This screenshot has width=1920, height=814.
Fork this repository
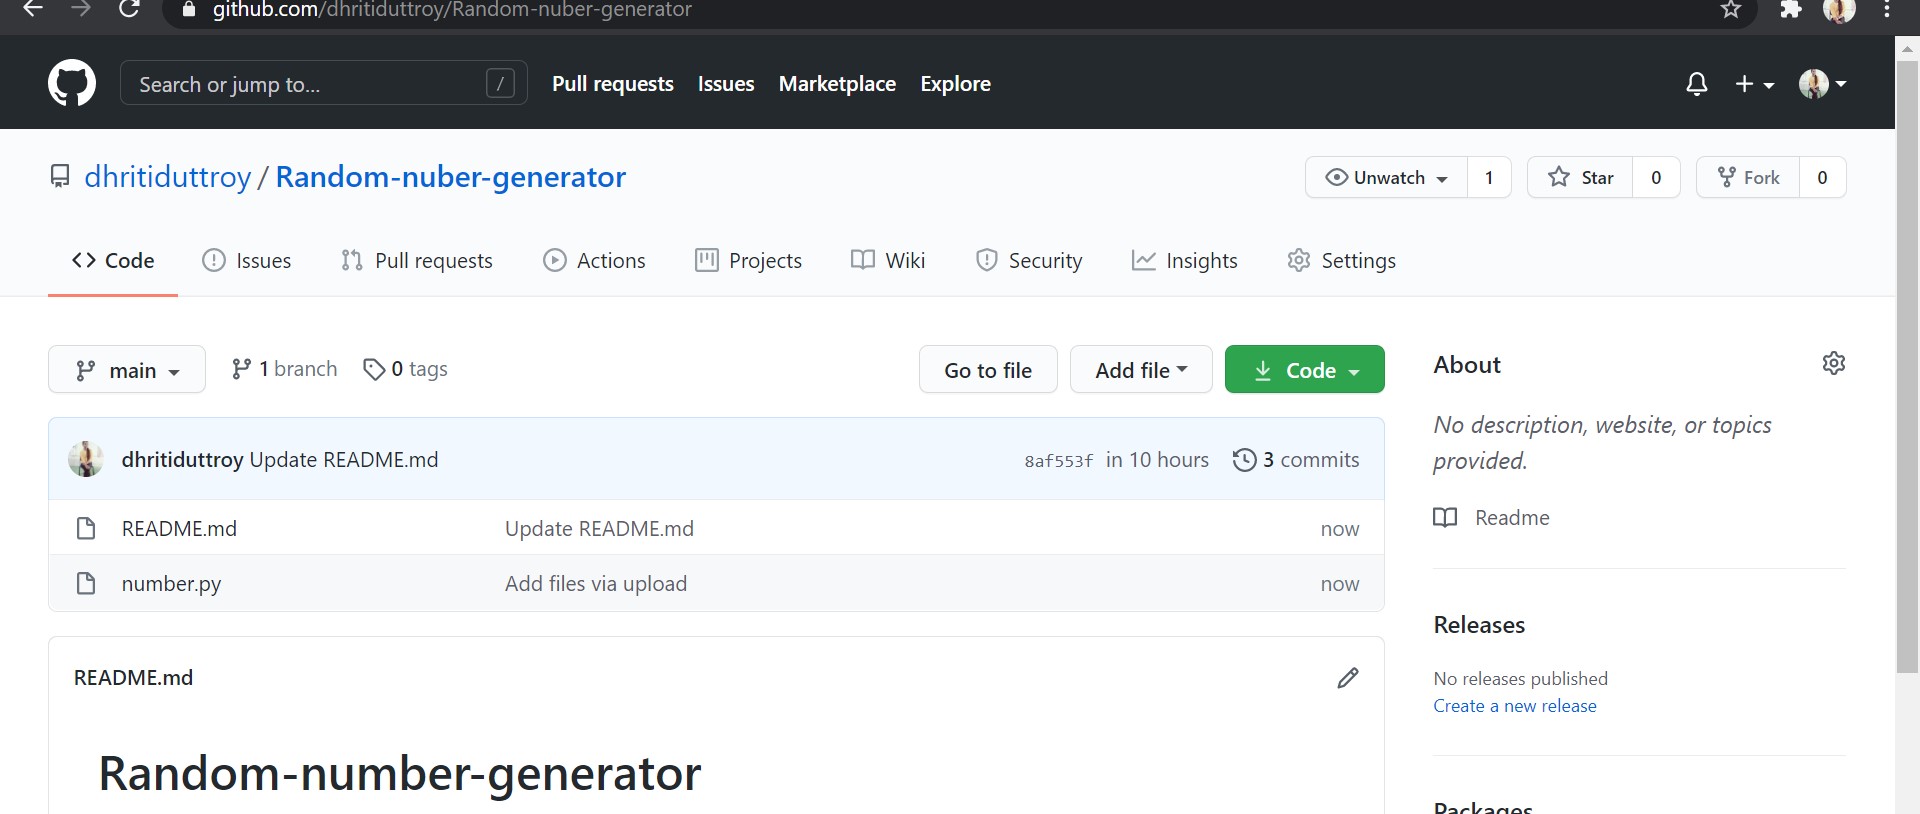pos(1748,177)
